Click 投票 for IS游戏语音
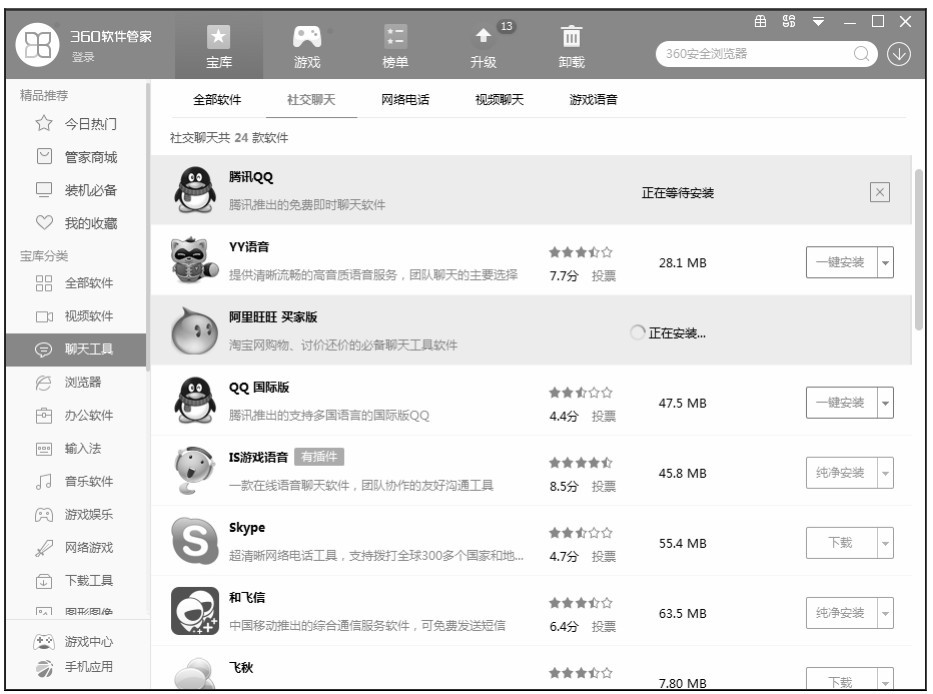Viewport: 933px width, 694px height. tap(603, 487)
